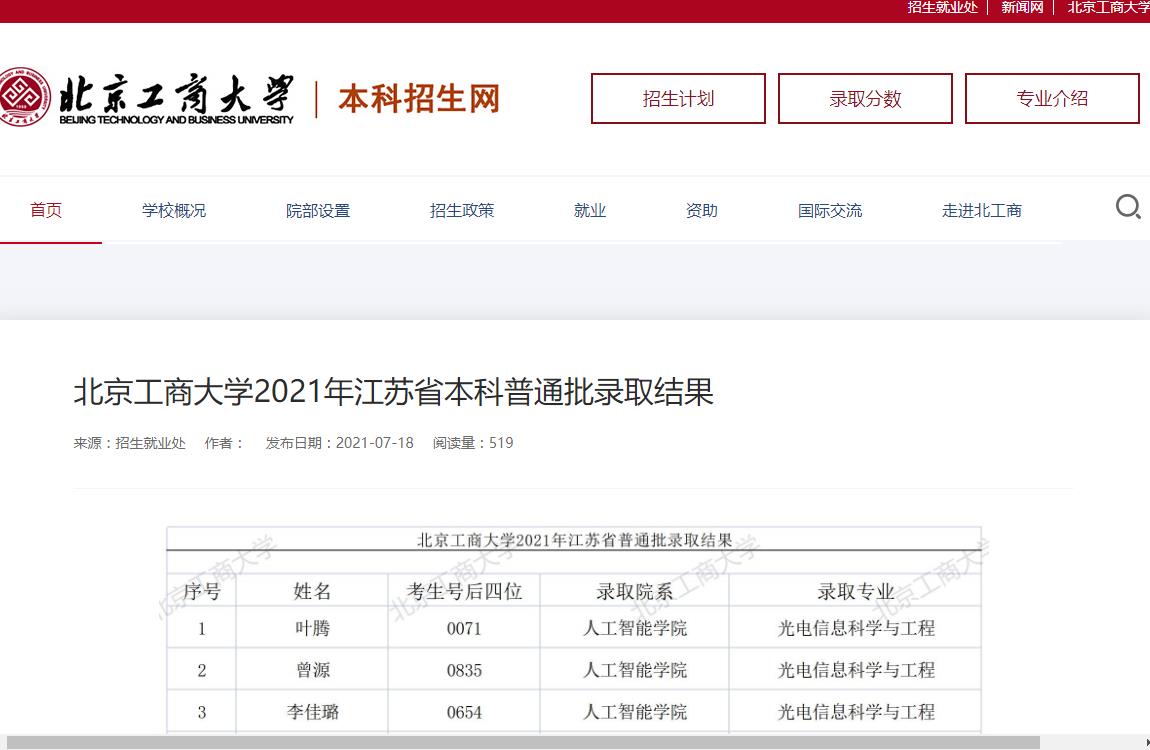Click the 本科招生网 site title

point(419,98)
